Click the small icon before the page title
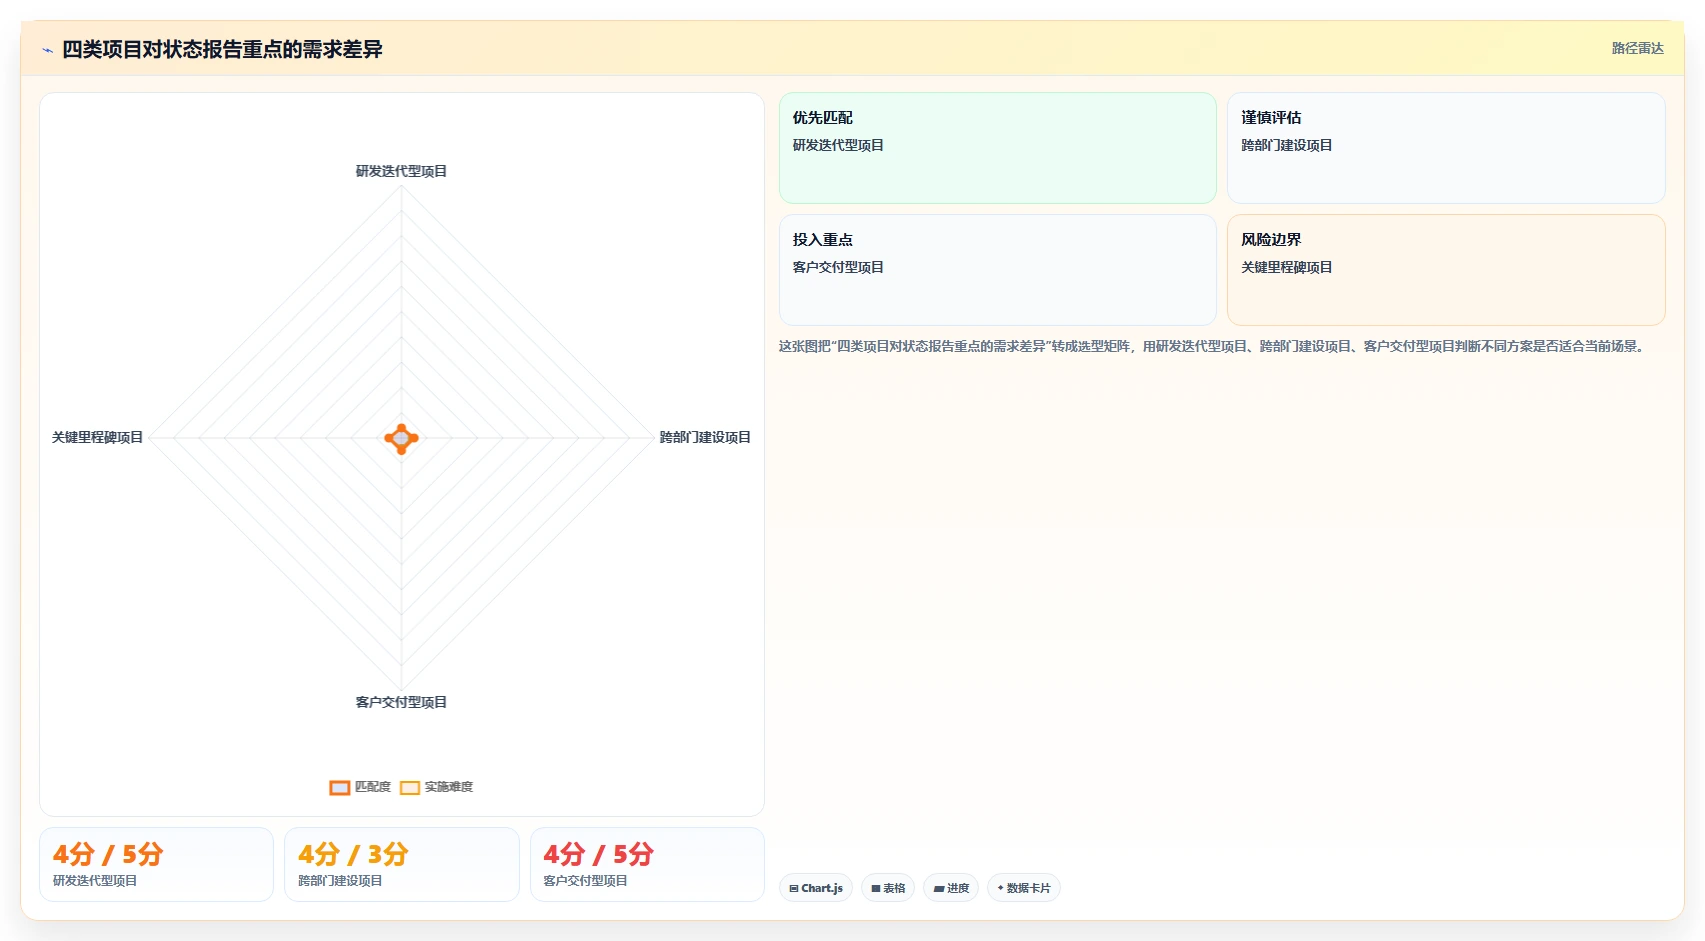Screen dimensions: 1705x941 pos(47,50)
